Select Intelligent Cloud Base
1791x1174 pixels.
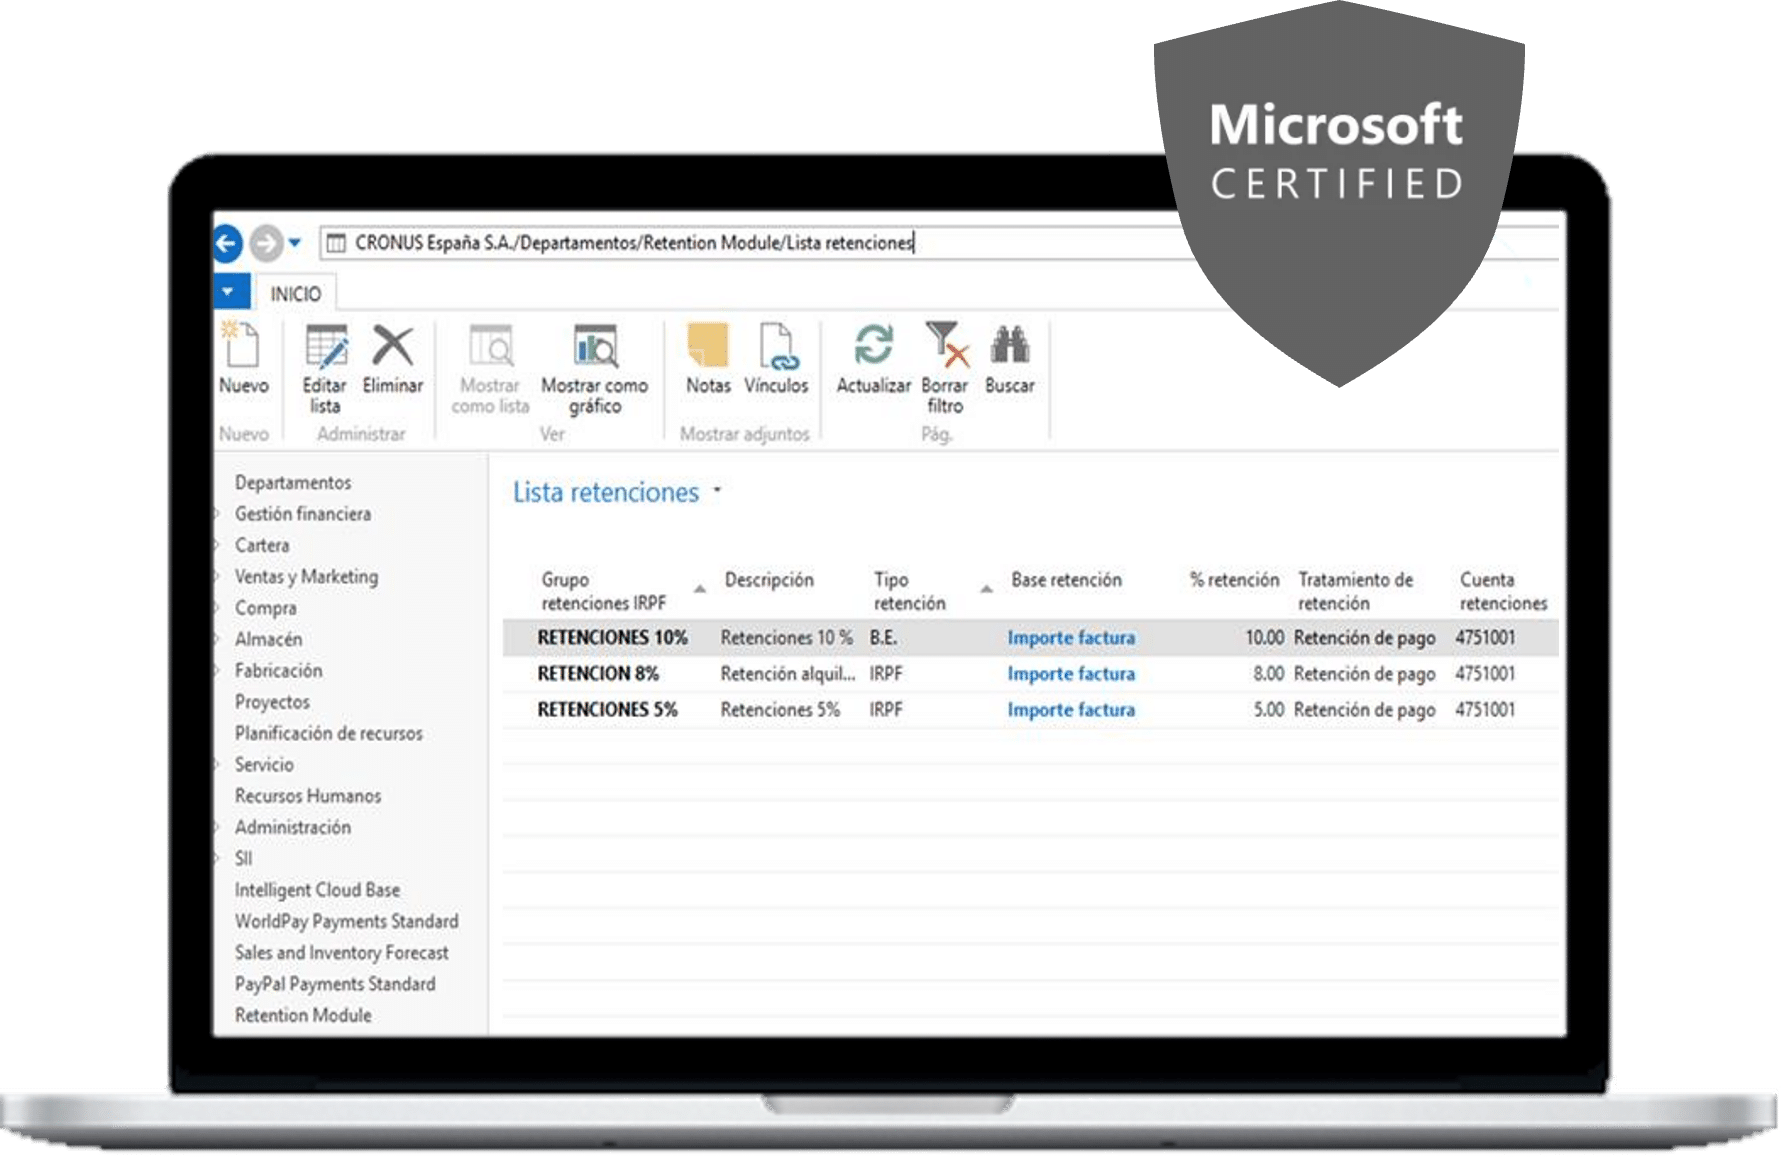[x=317, y=890]
